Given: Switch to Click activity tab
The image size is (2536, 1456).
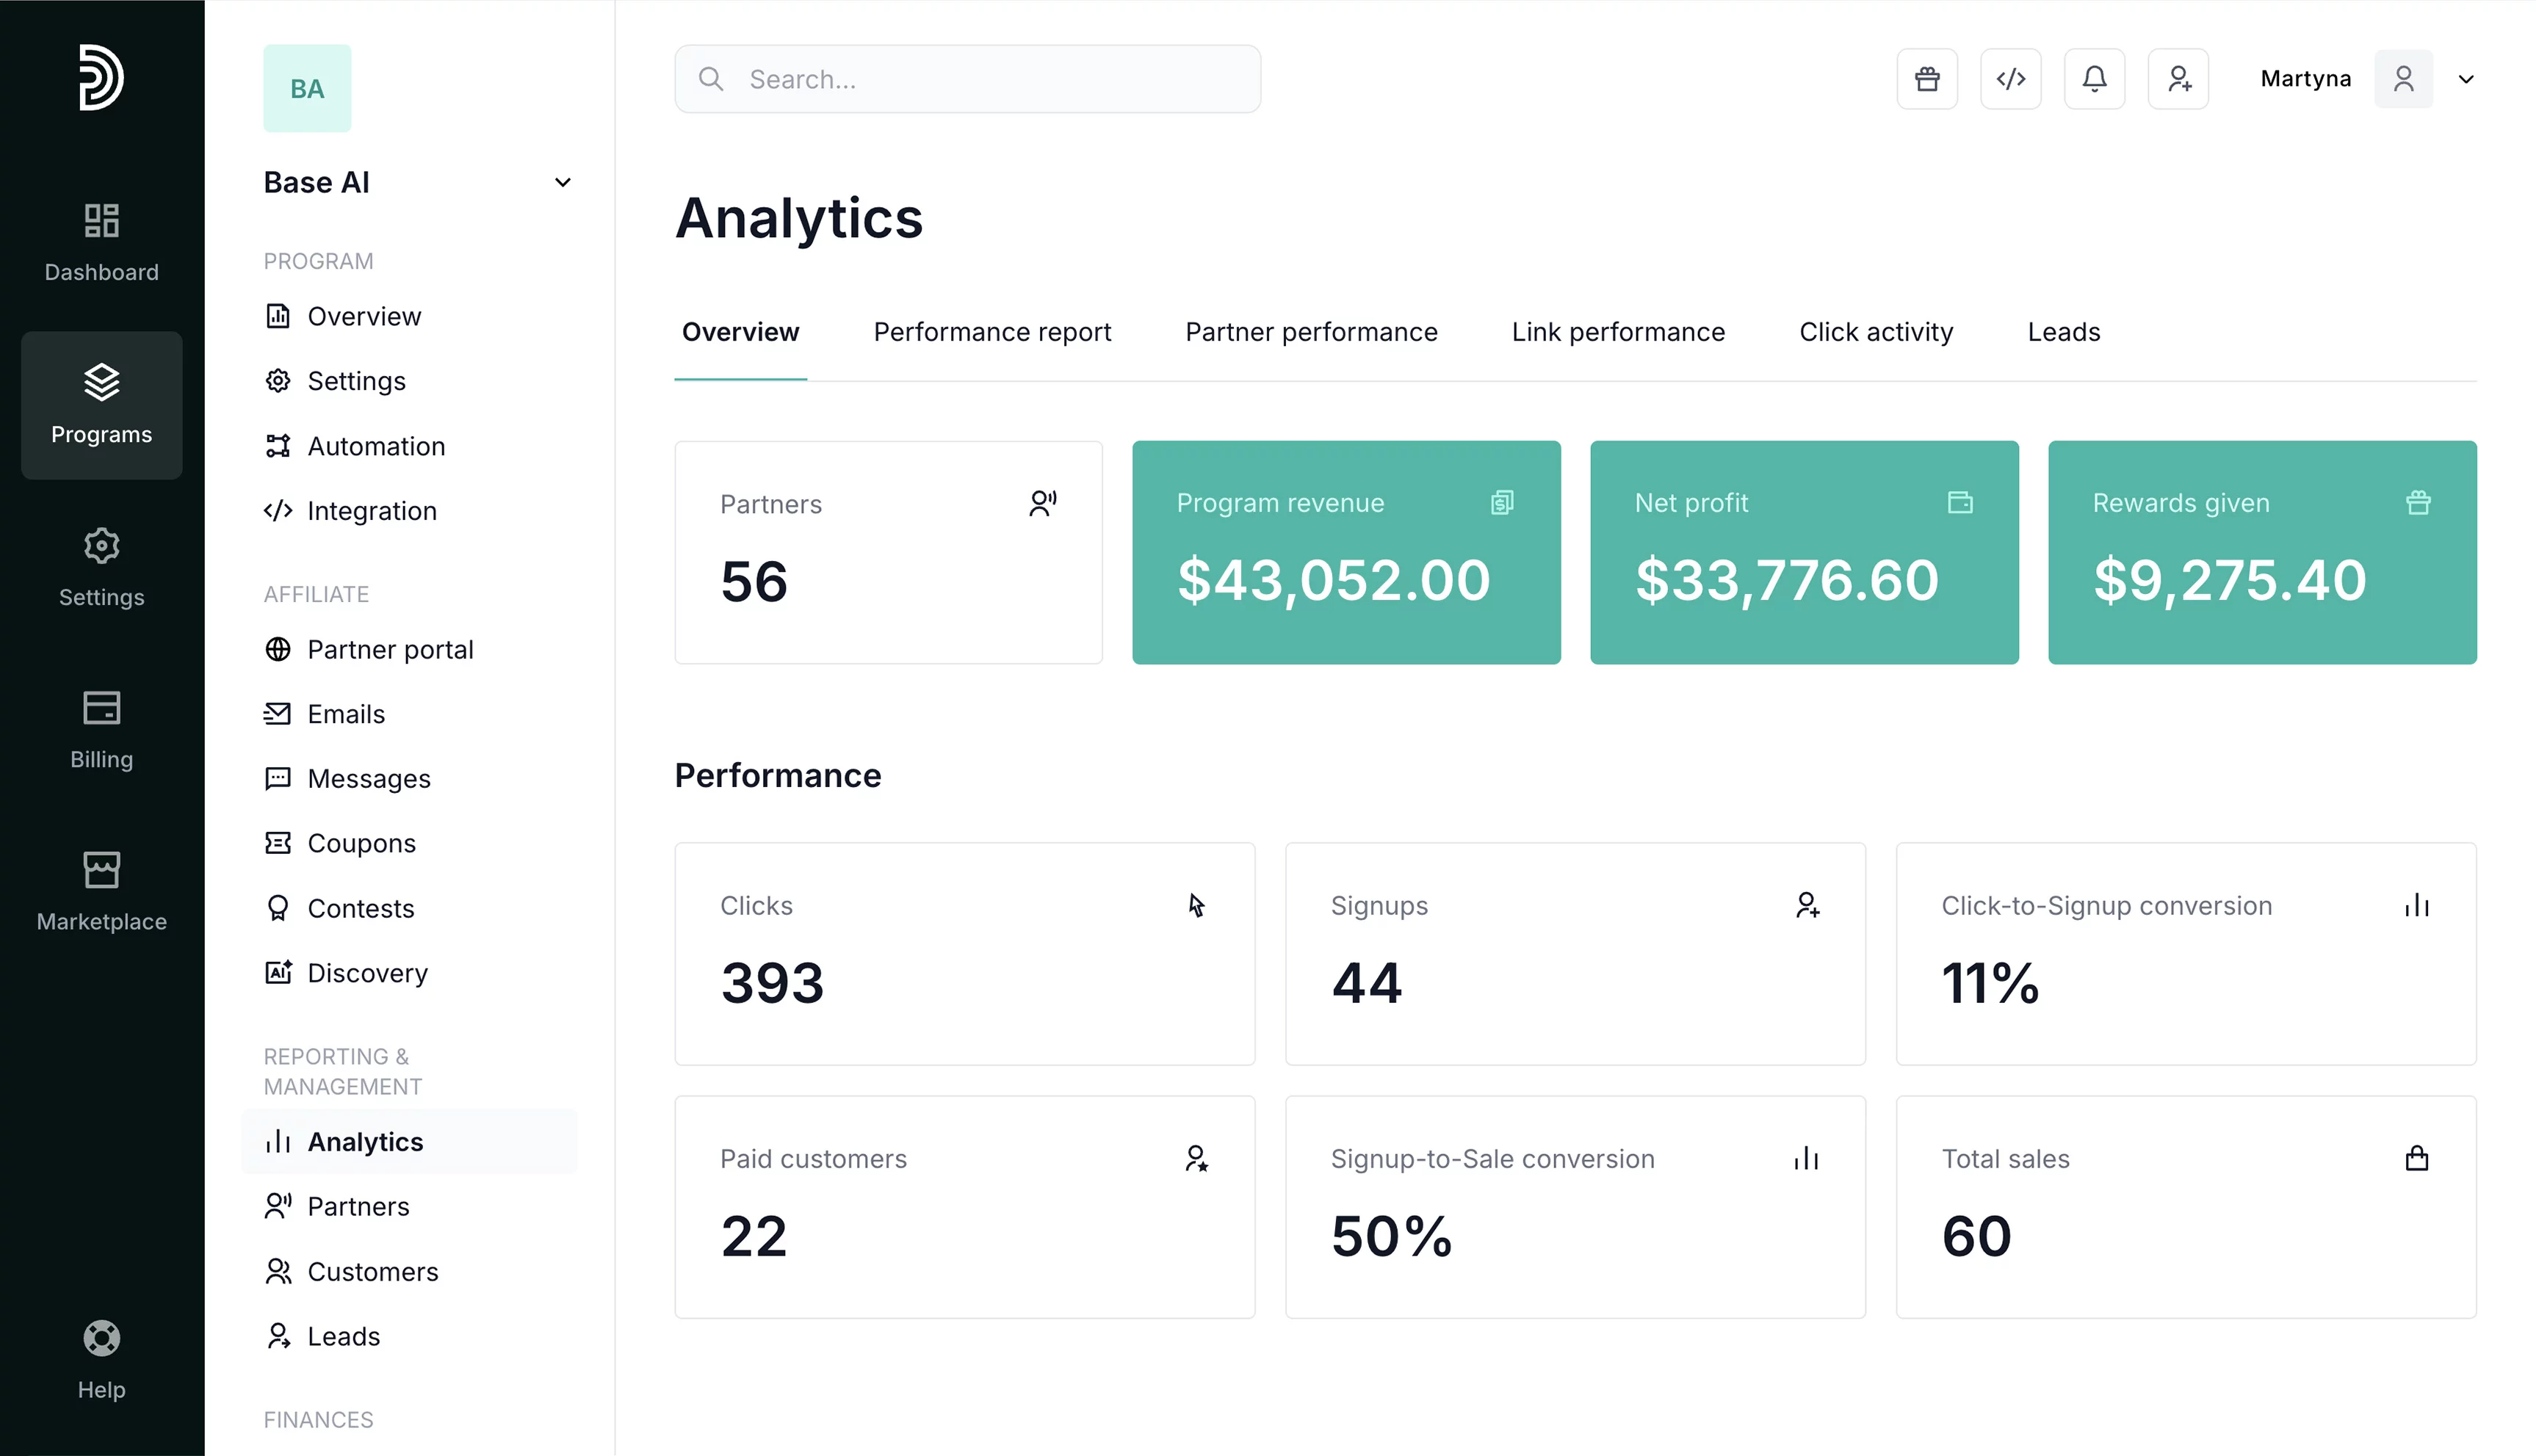Looking at the screenshot, I should (x=1875, y=332).
